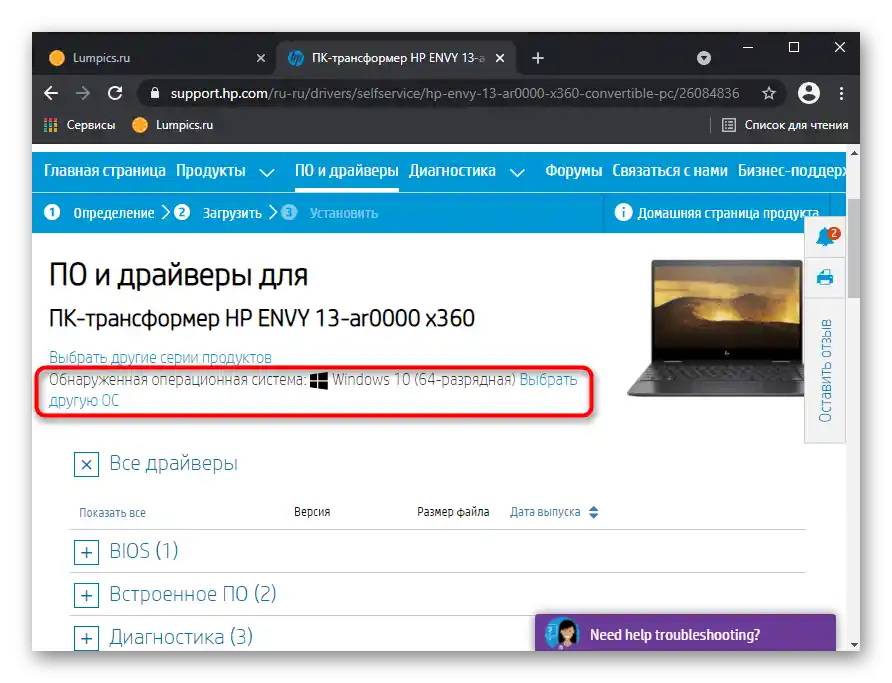The width and height of the screenshot is (892, 683).
Task: Open Бизнес-поддержка menu item
Action: click(791, 171)
